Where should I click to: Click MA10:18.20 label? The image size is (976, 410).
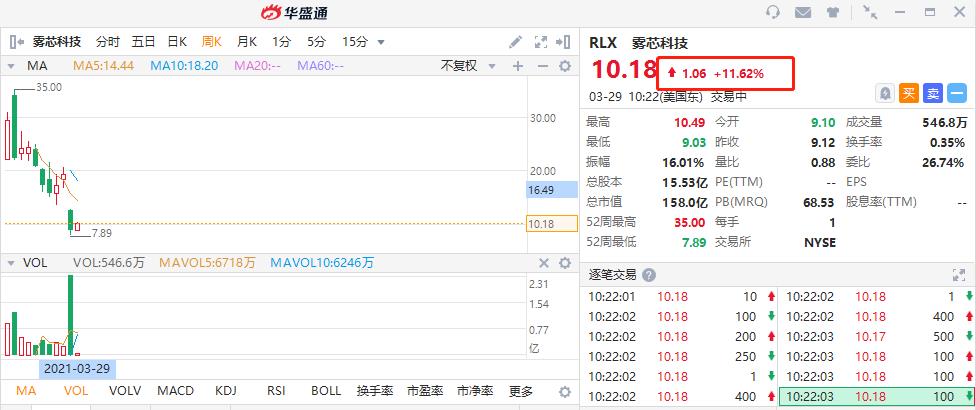[x=184, y=66]
